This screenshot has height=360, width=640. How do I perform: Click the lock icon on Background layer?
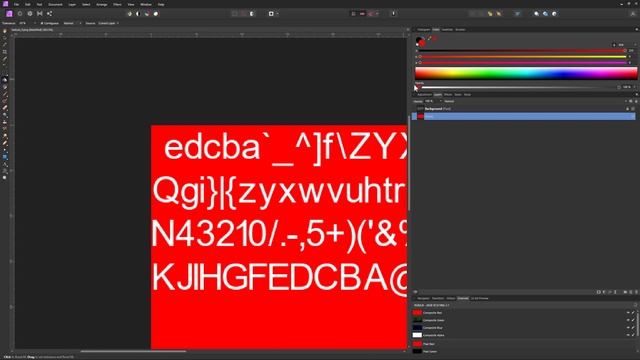click(x=628, y=109)
